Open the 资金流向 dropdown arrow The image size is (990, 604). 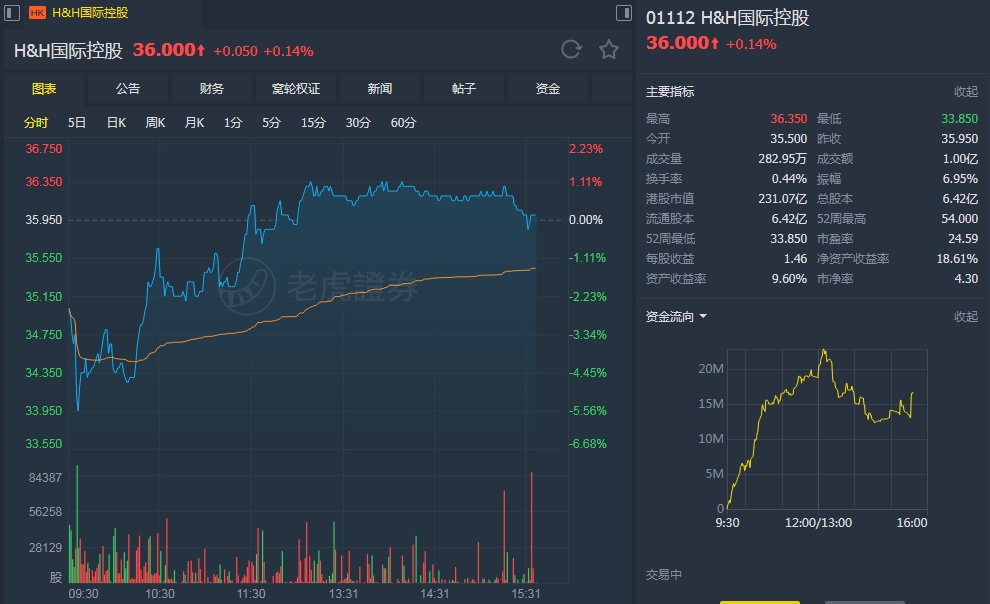click(703, 316)
